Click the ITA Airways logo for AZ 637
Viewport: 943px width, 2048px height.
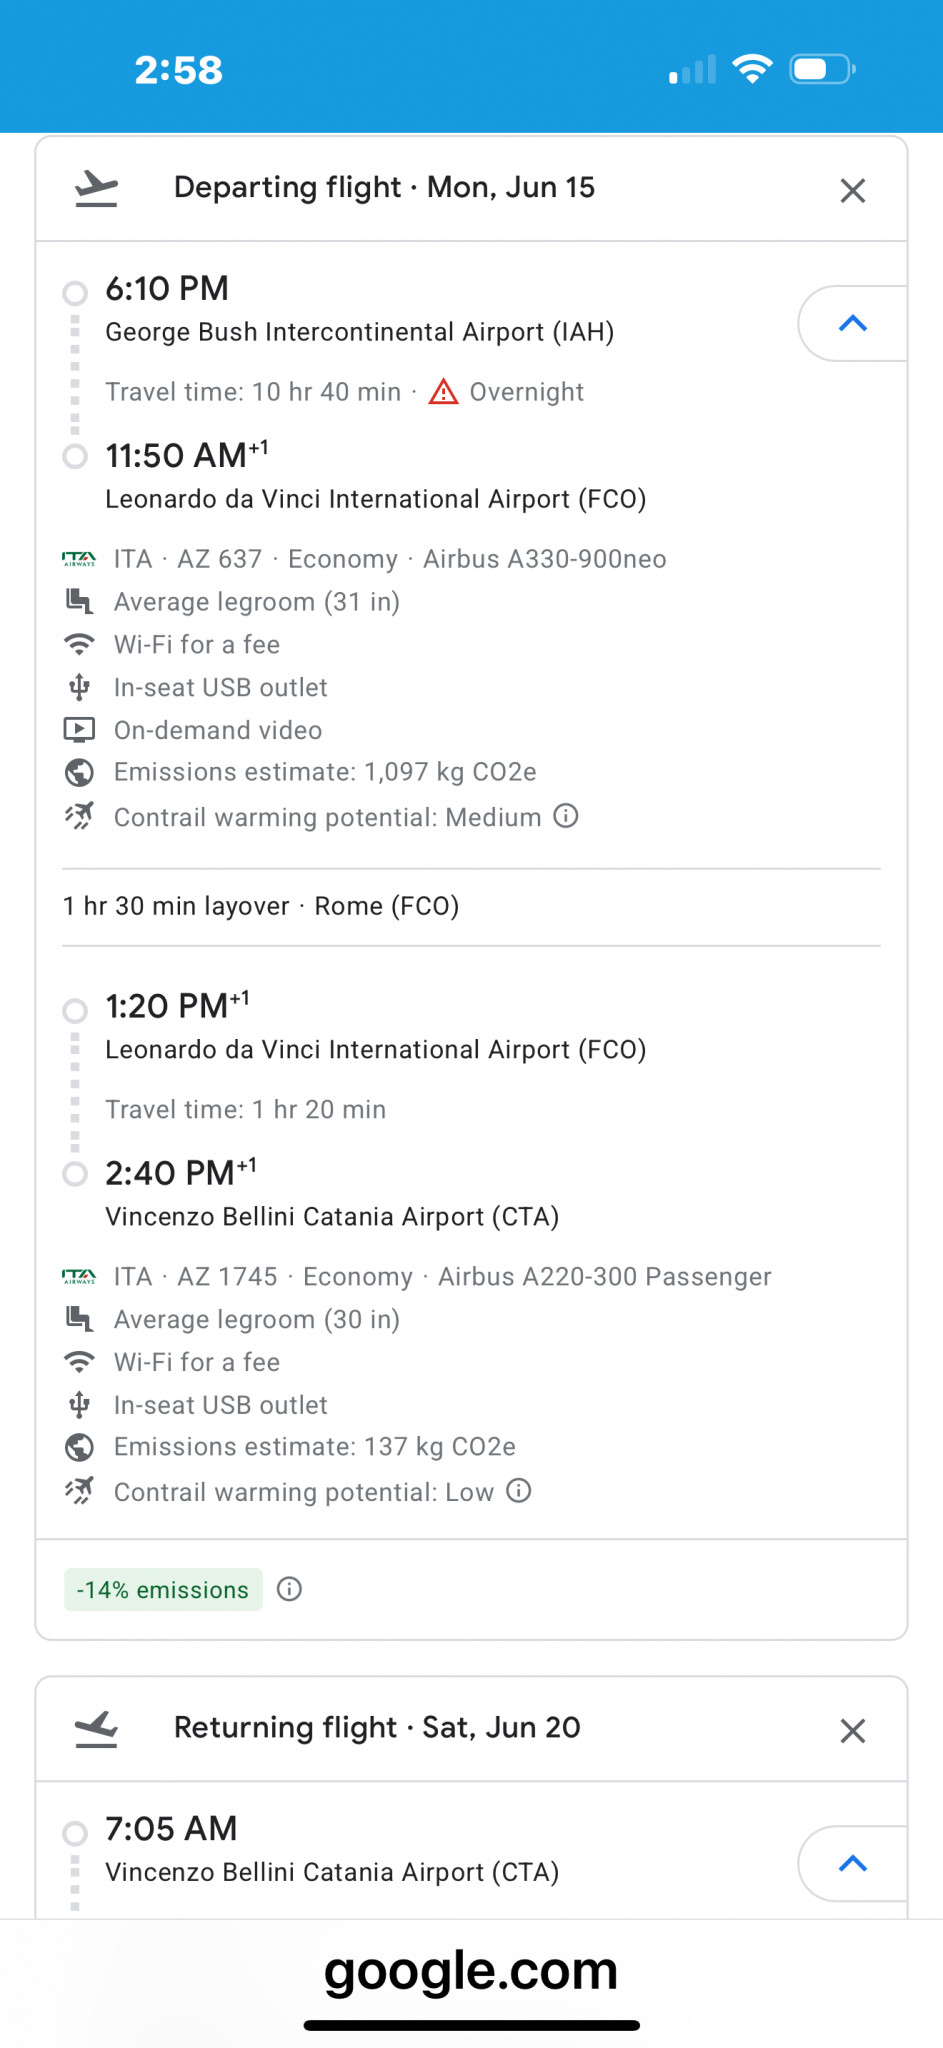(x=79, y=559)
